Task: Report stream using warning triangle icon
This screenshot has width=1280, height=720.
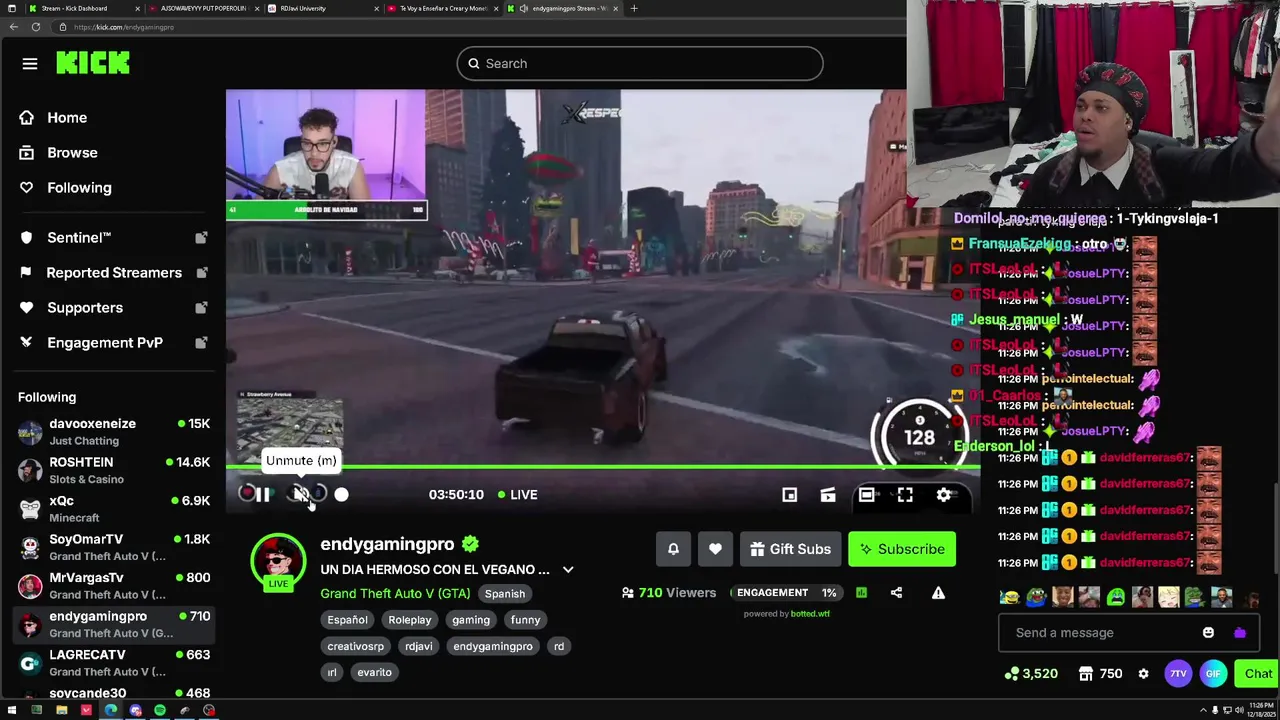Action: tap(938, 593)
